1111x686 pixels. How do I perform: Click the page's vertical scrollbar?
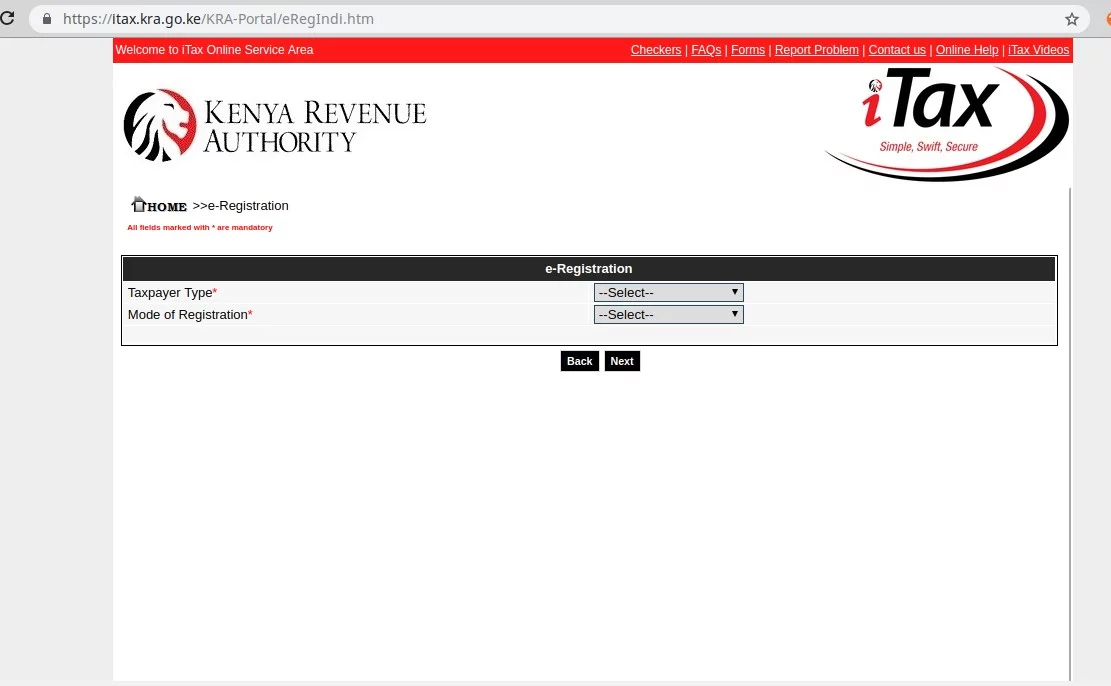1070,430
